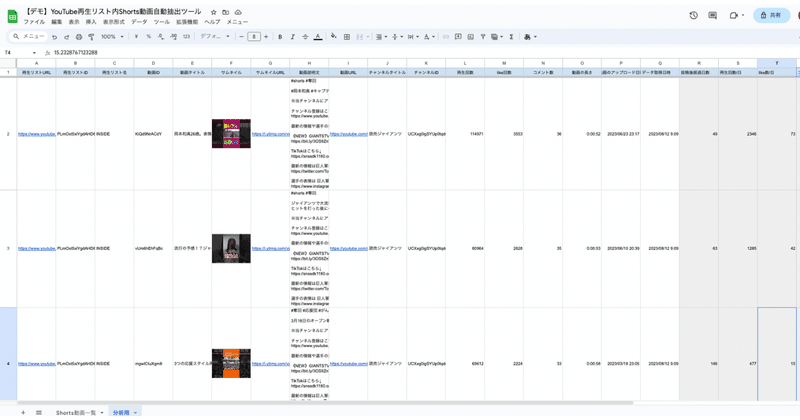
Task: Start a Meet call (camera icon)
Action: pos(736,15)
